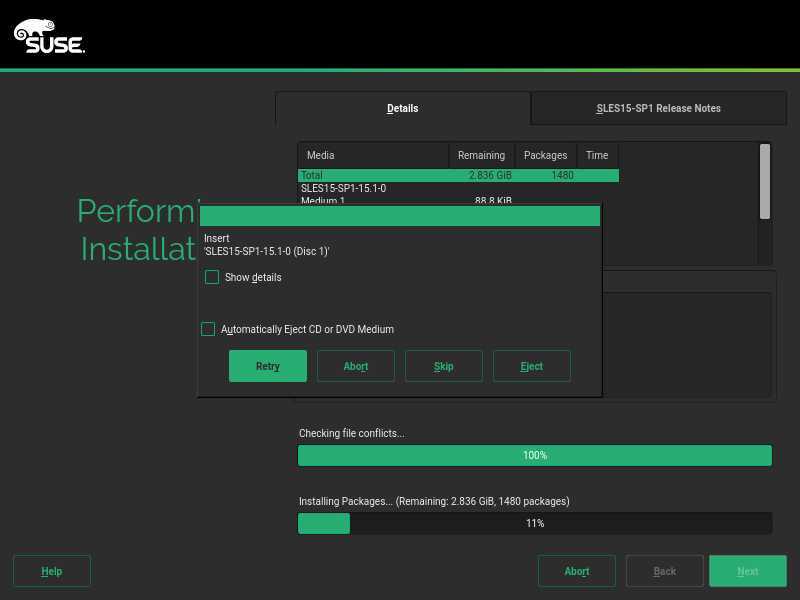
Task: Click Abort in the insert disc dialog
Action: tap(356, 366)
